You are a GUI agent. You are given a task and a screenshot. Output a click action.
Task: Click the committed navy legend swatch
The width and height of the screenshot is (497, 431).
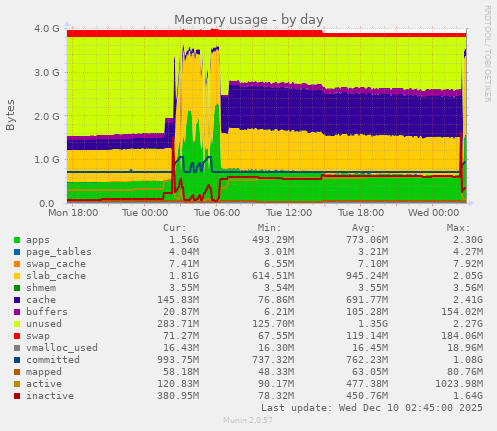[17, 360]
